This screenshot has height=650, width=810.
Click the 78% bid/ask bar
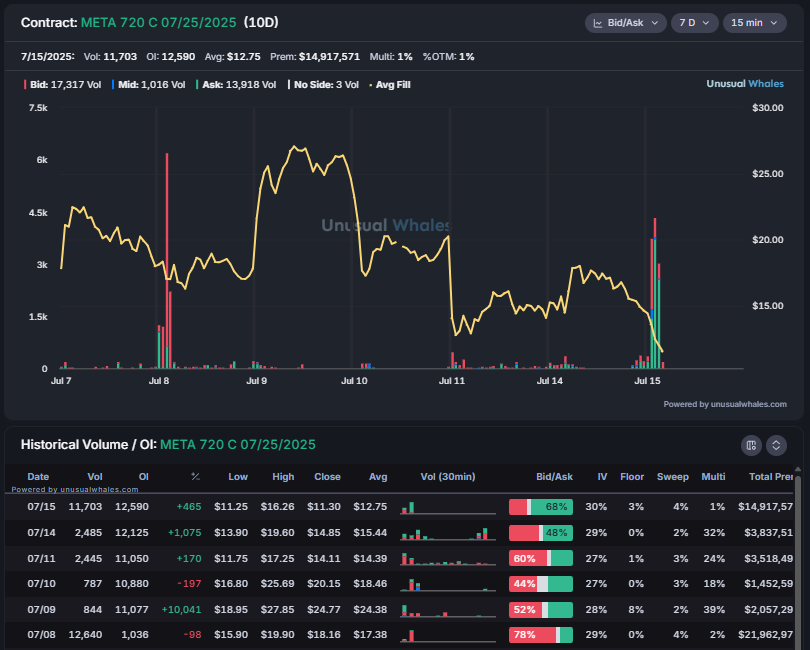click(x=541, y=635)
